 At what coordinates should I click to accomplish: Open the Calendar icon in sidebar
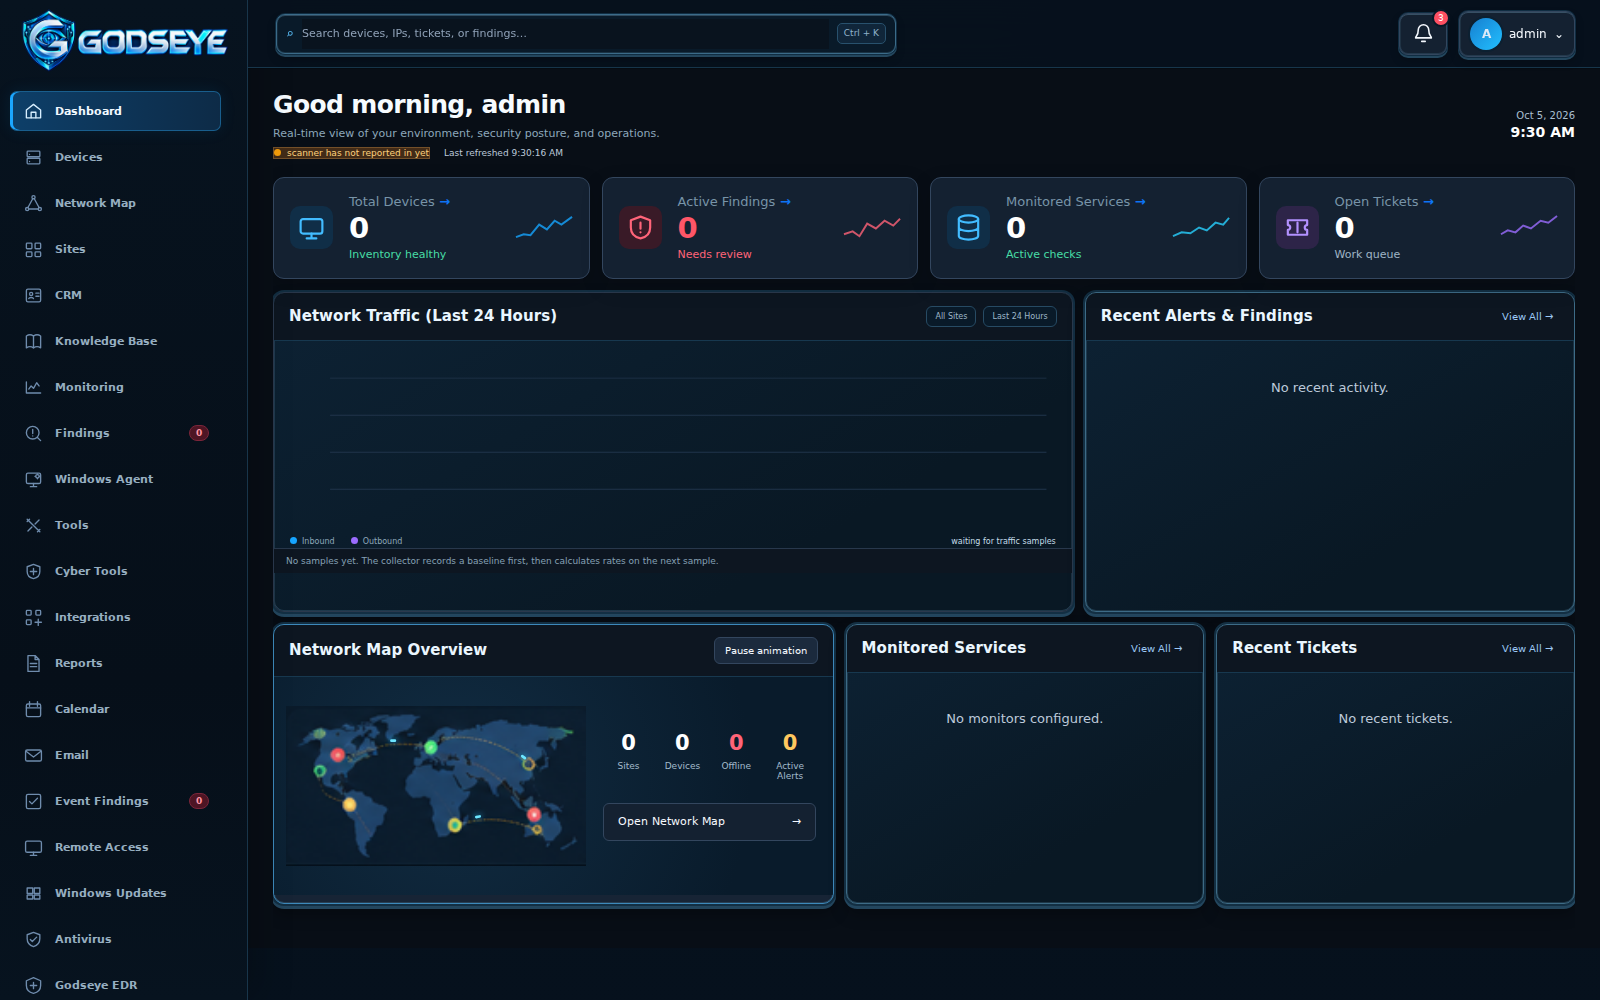point(33,709)
